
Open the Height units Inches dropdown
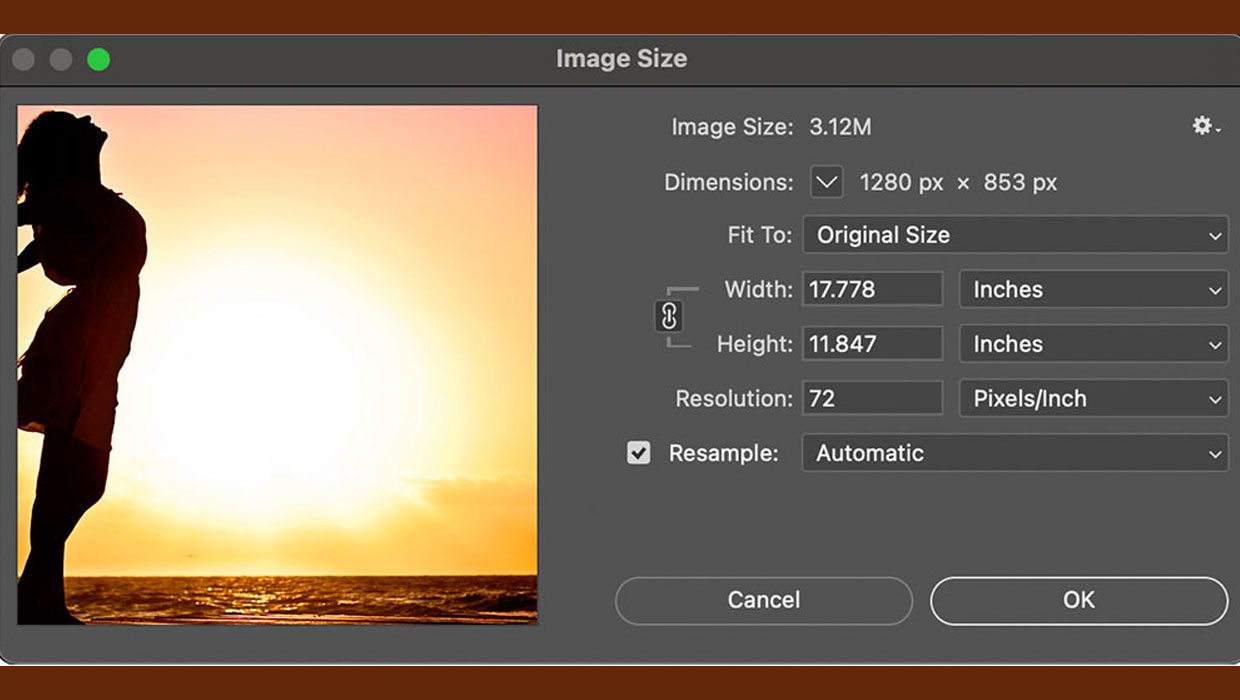1093,344
